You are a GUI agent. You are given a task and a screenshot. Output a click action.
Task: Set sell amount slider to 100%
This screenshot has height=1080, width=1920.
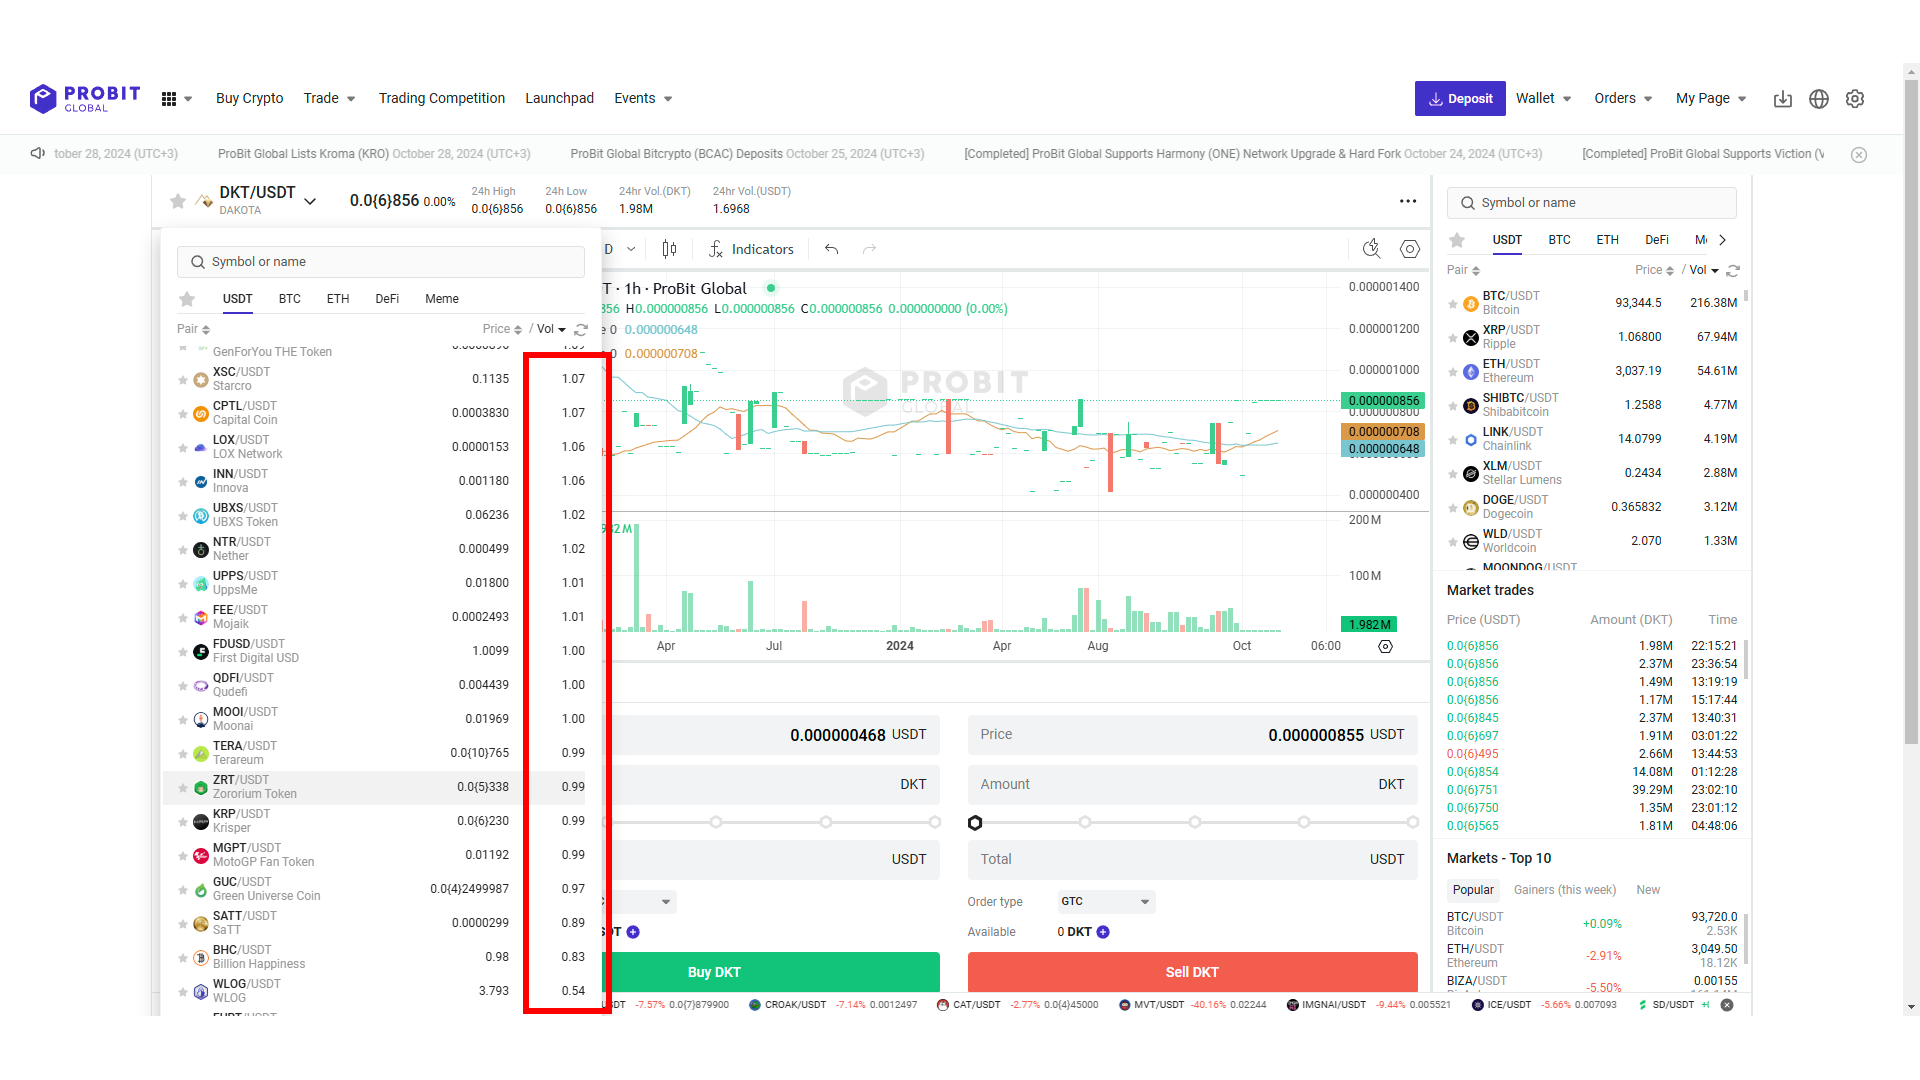(1413, 822)
